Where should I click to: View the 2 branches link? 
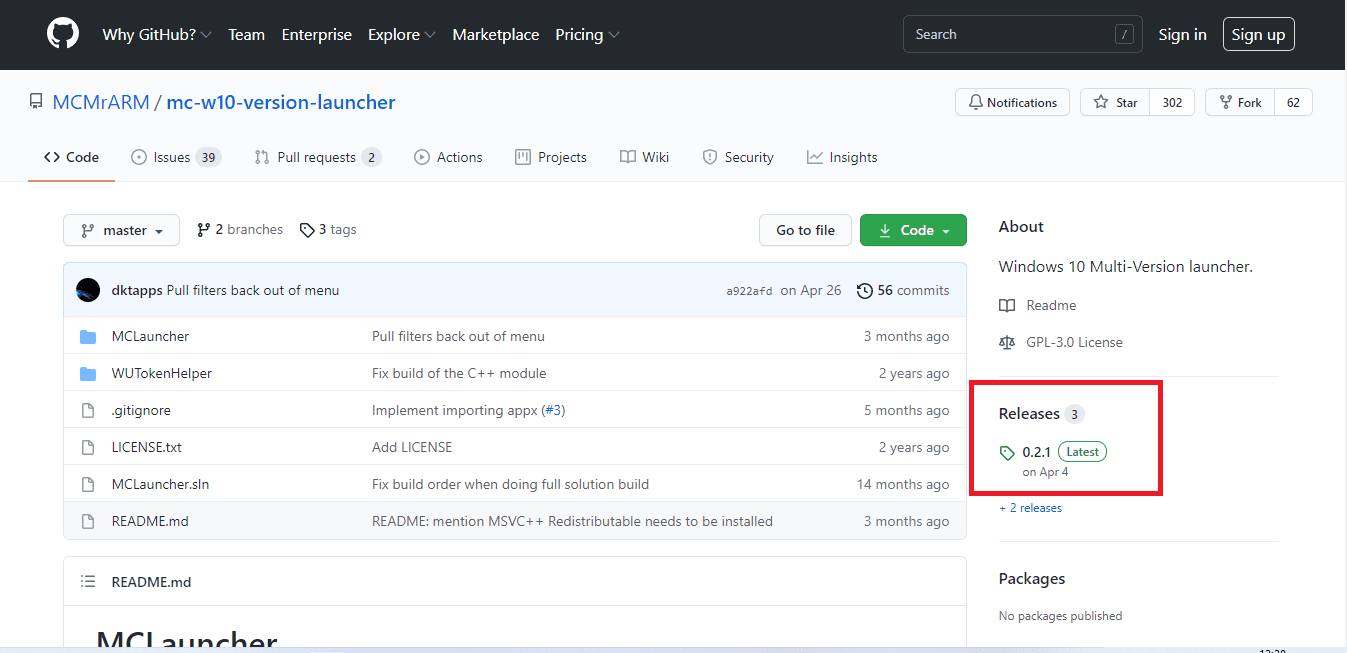coord(240,230)
